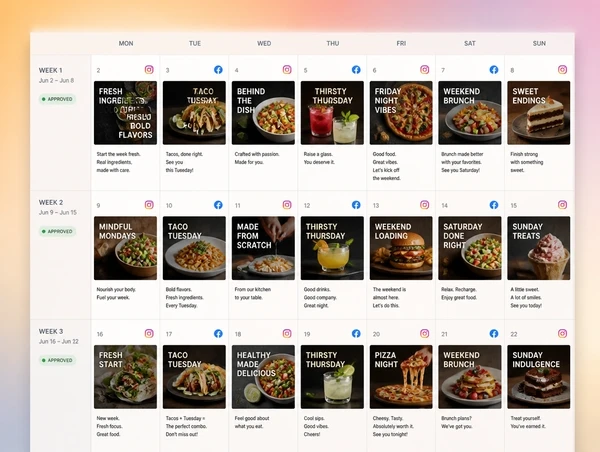Viewport: 600px width, 452px height.
Task: Open the Fresh Start wrap post
Action: point(126,377)
